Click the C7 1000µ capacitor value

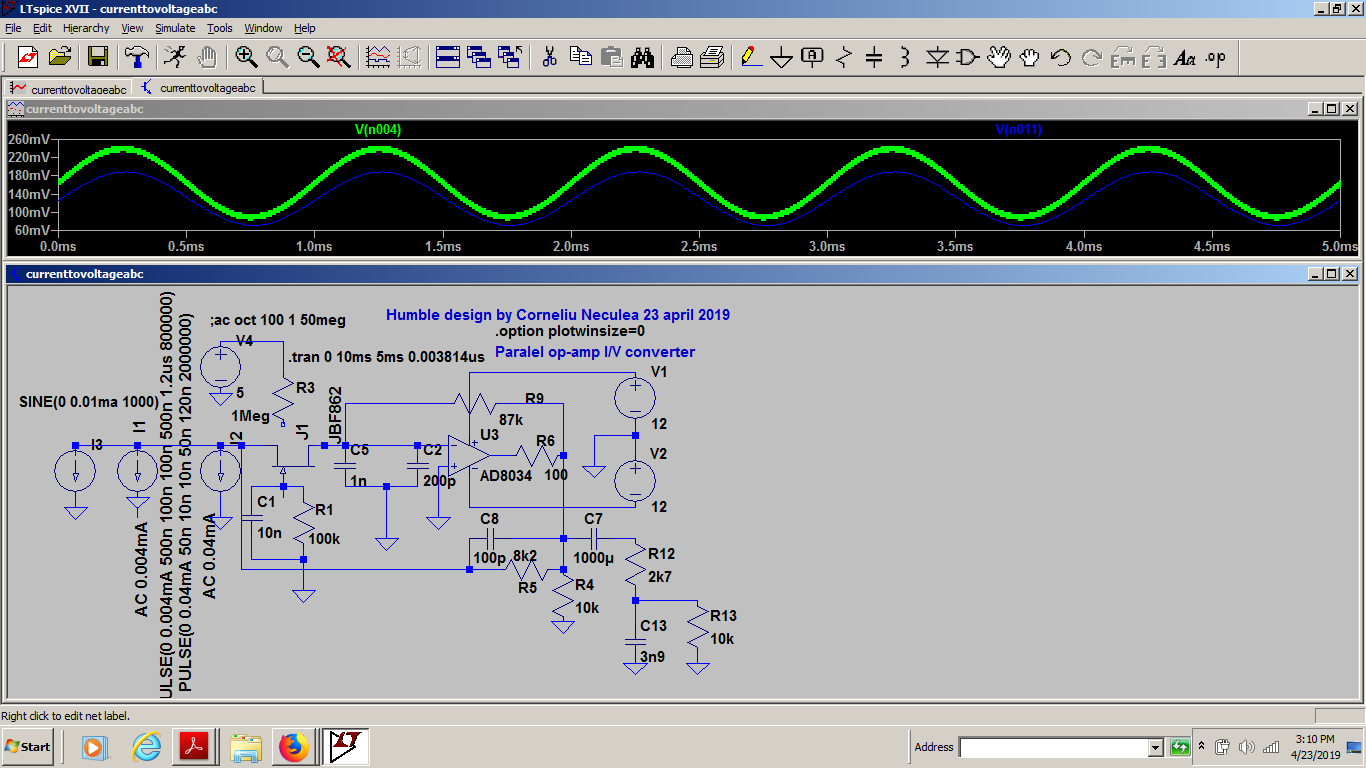[x=595, y=558]
